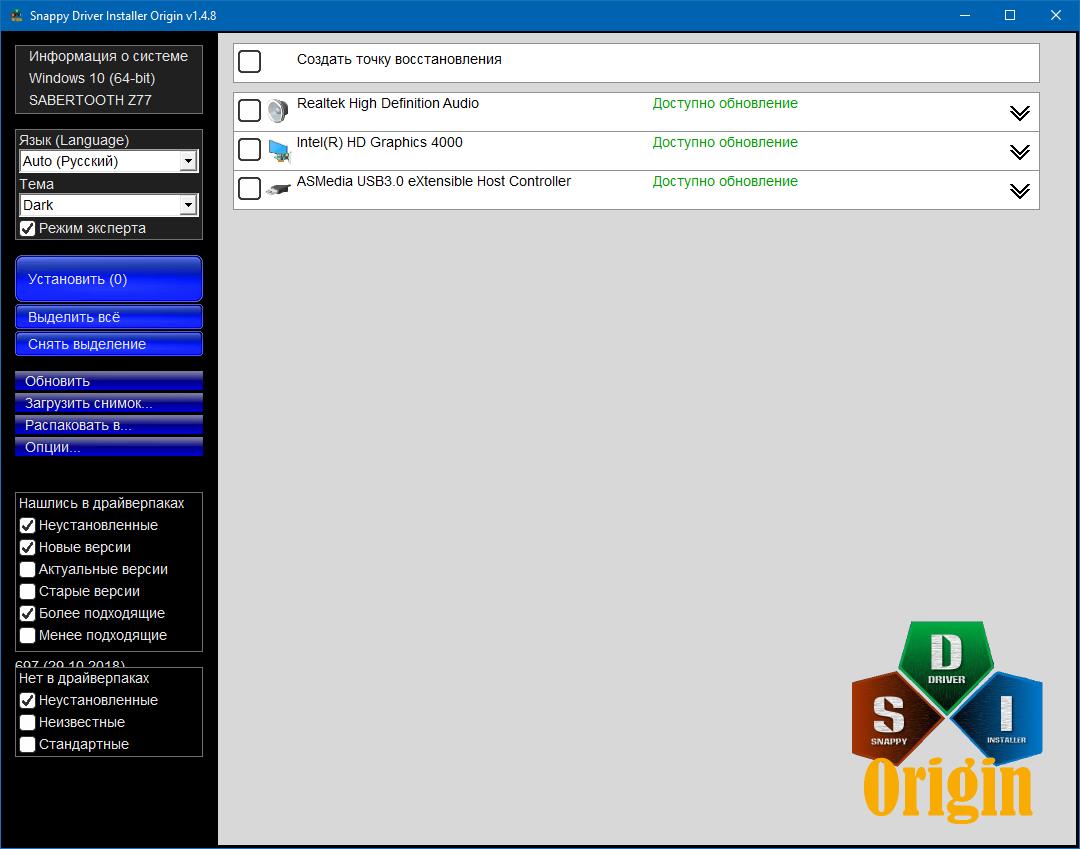Expand the ASMedia USB3.0 controller row
Screen dimensions: 1080x849
[1019, 191]
